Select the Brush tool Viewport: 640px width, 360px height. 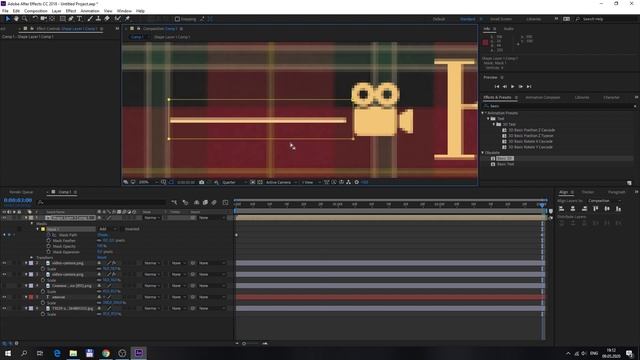[x=90, y=19]
